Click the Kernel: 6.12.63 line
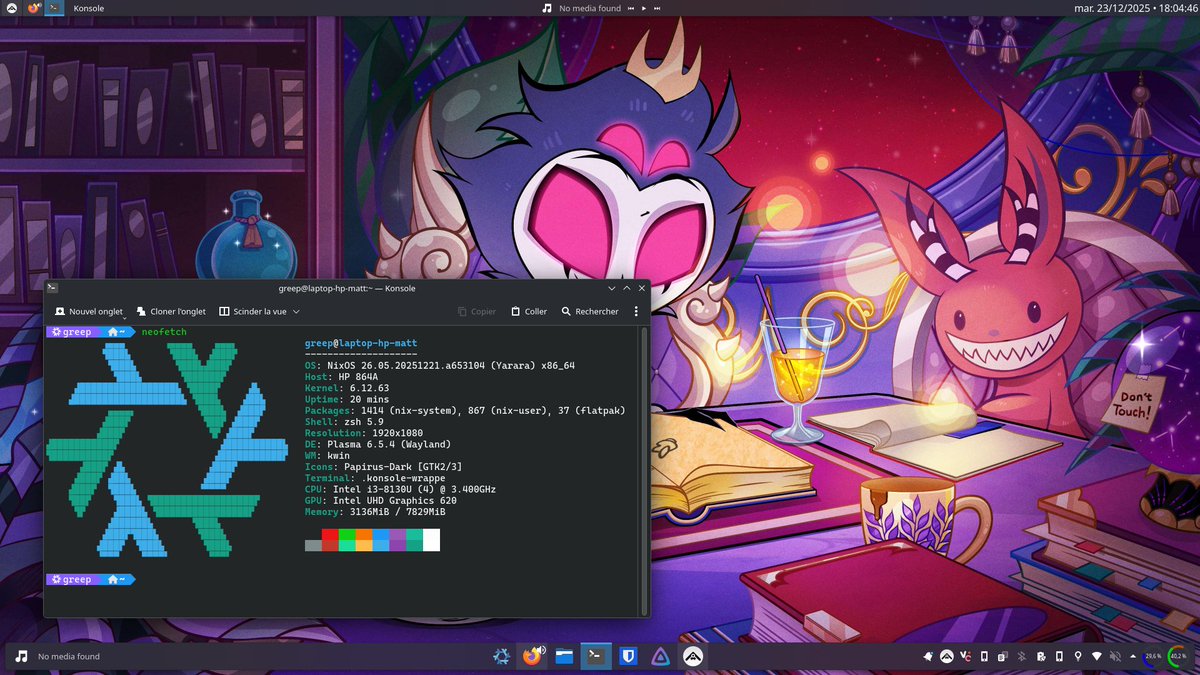 coord(347,389)
